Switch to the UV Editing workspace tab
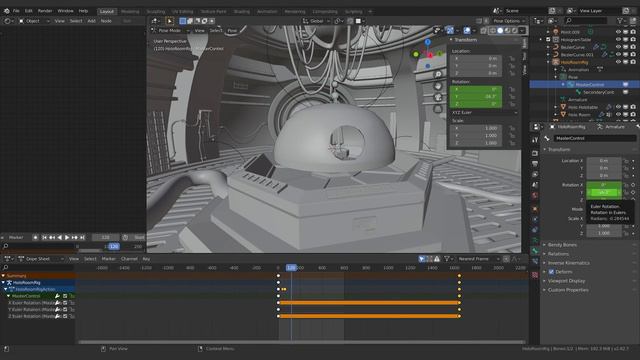This screenshot has height=360, width=640. click(182, 11)
